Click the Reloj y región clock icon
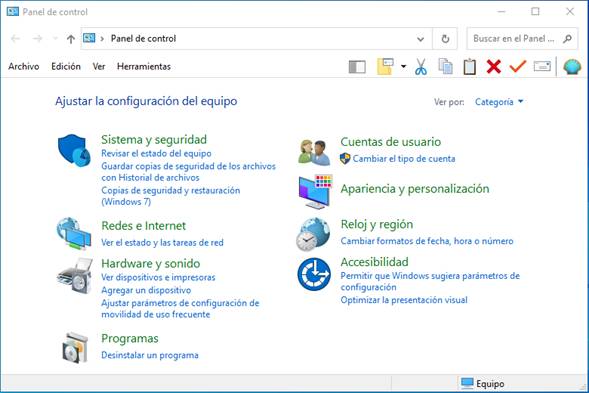 [313, 234]
